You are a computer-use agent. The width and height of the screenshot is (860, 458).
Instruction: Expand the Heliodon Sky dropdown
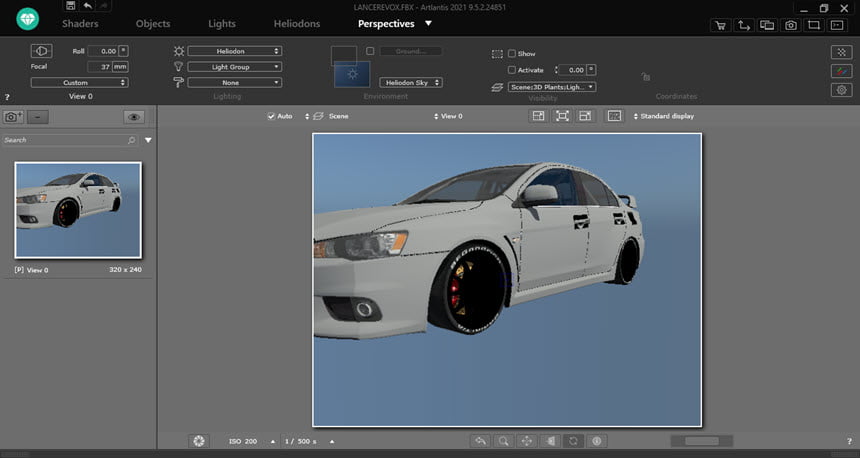(411, 82)
